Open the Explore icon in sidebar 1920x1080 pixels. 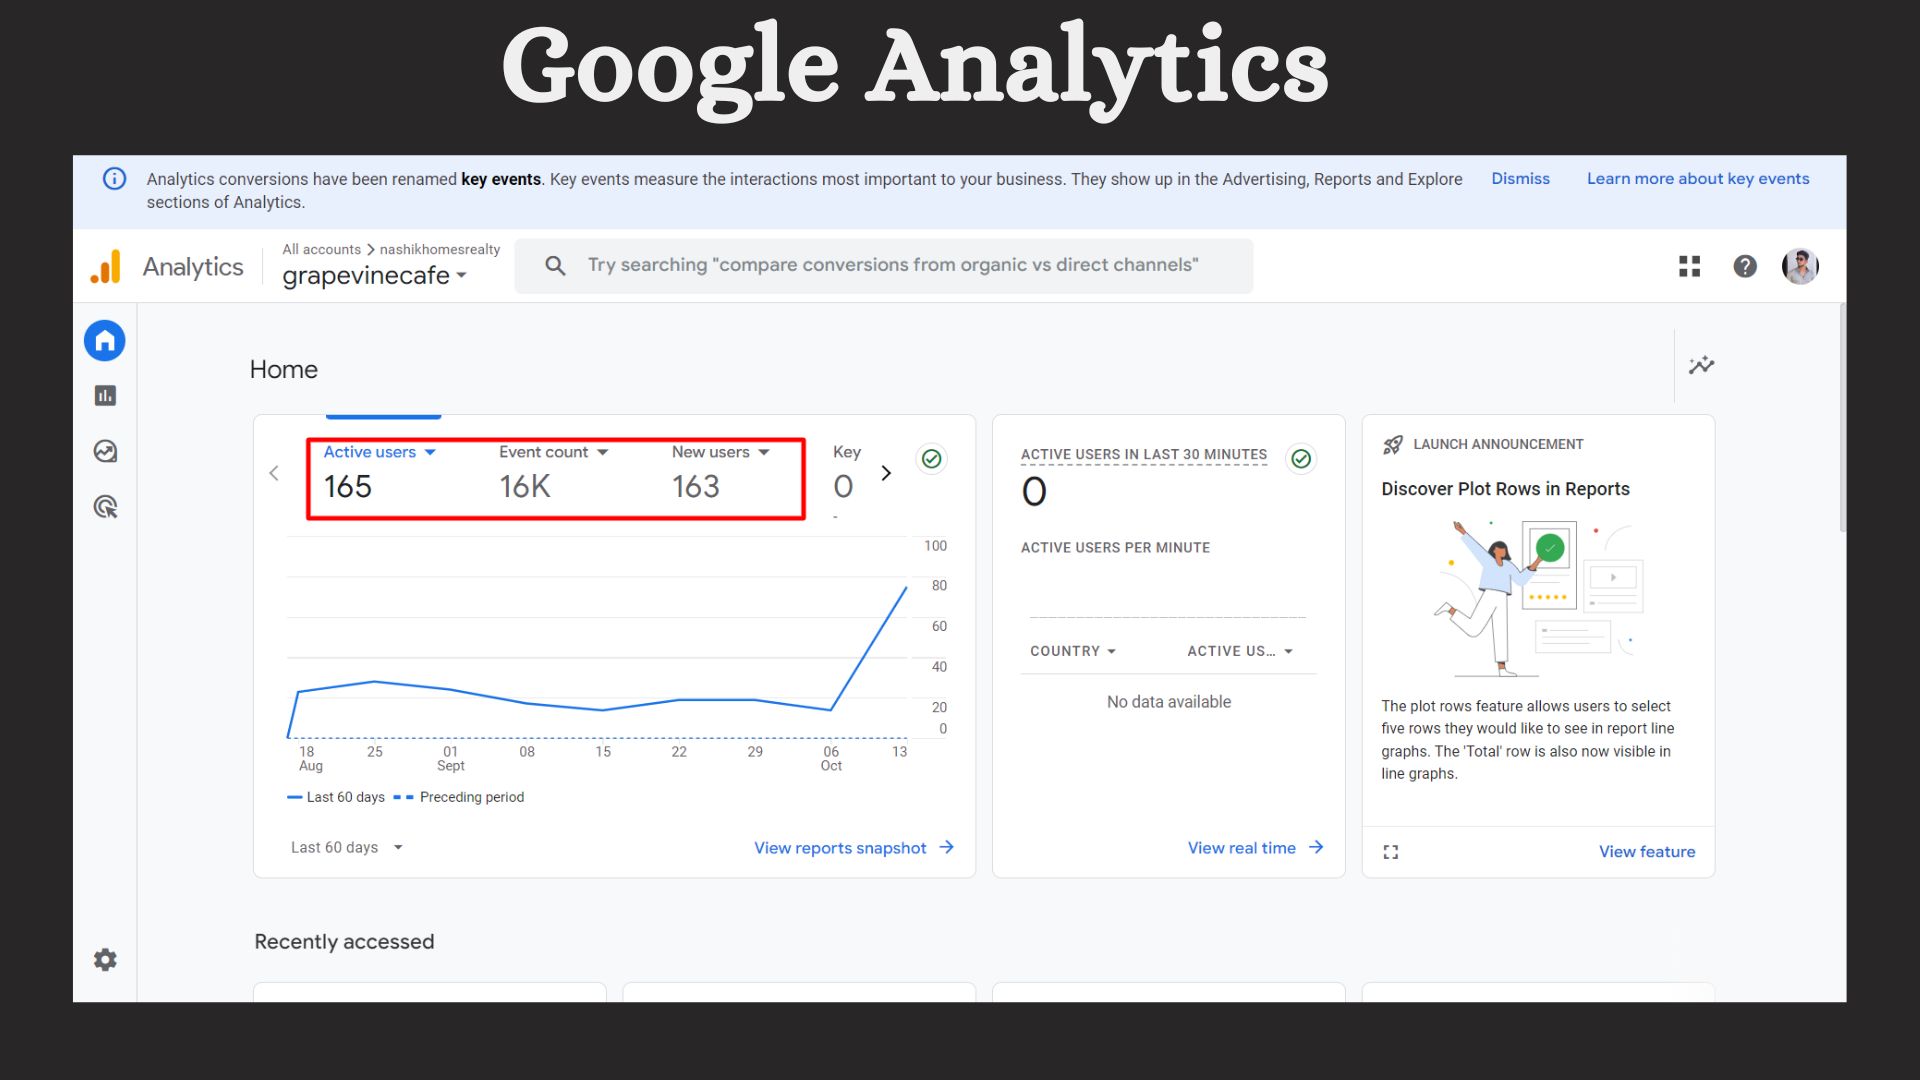point(105,451)
